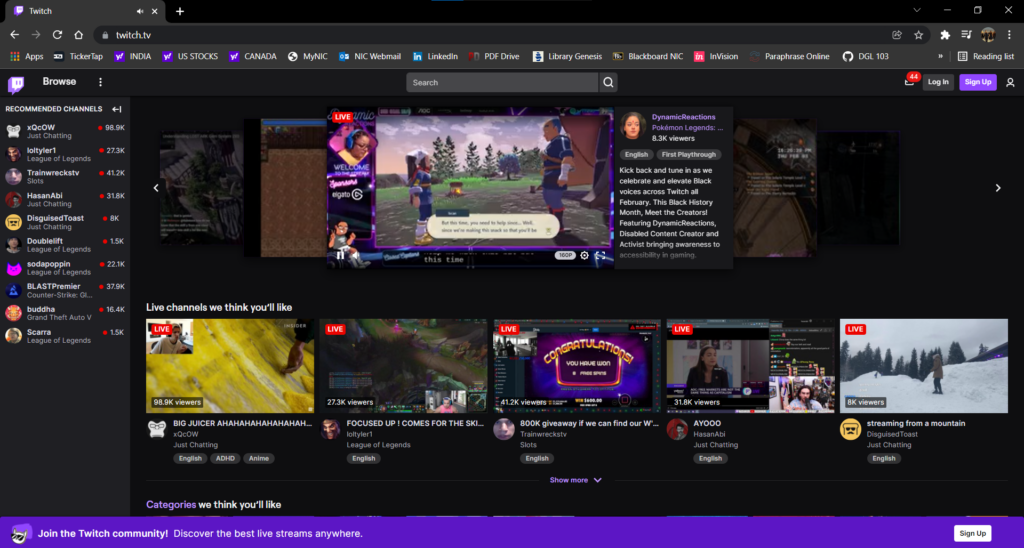The image size is (1024, 548).
Task: Open the Trainwreckstv 800K giveaway thumbnail
Action: point(577,366)
